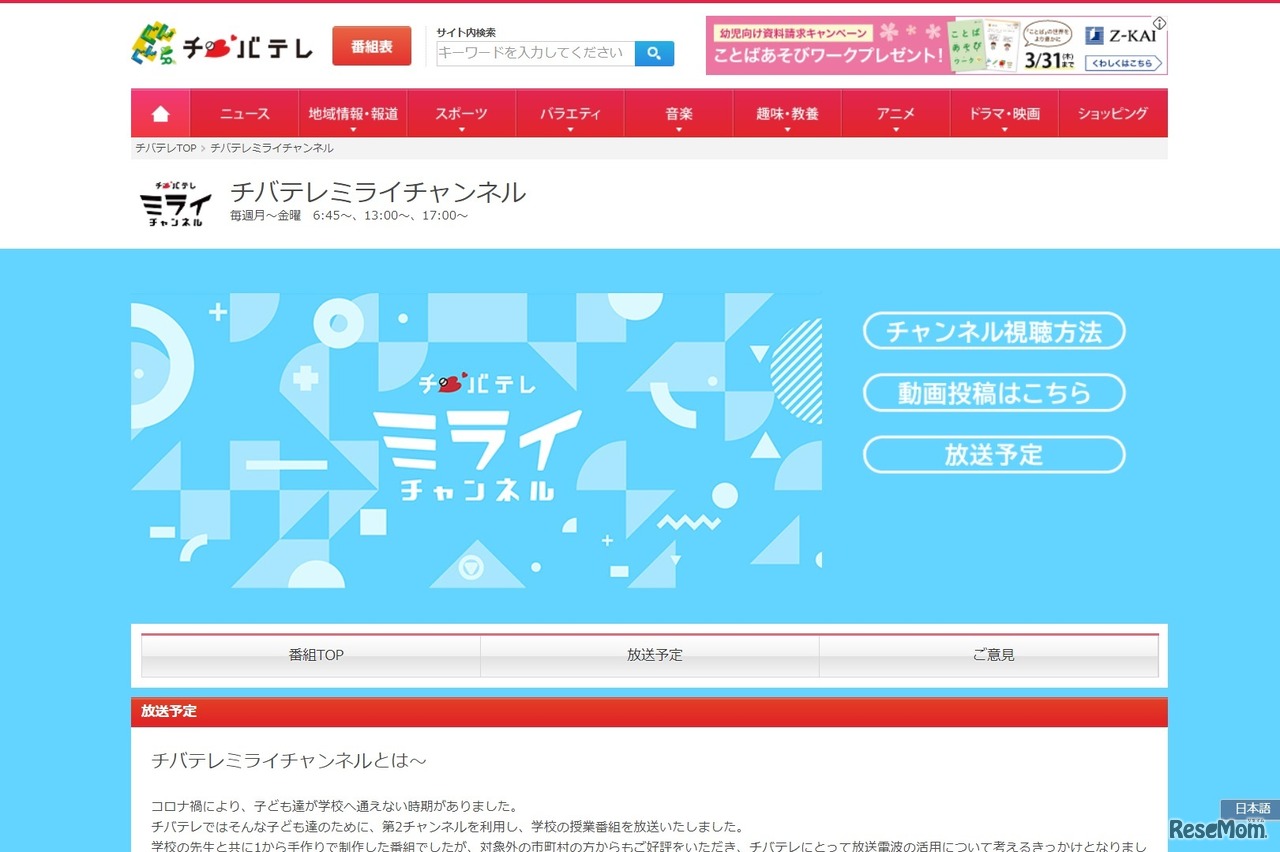This screenshot has width=1280, height=852.
Task: Expand the バラエティ menu
Action: pyautogui.click(x=570, y=114)
